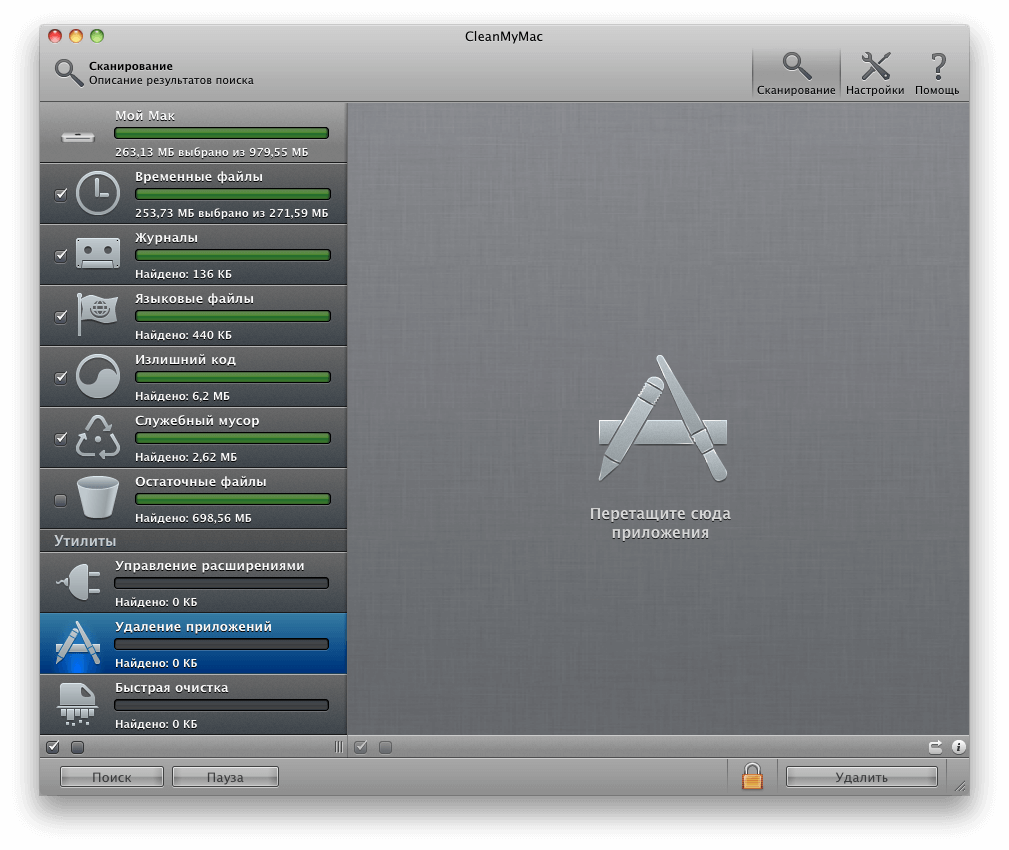Click the Перетащите сюда приложения label

click(660, 523)
